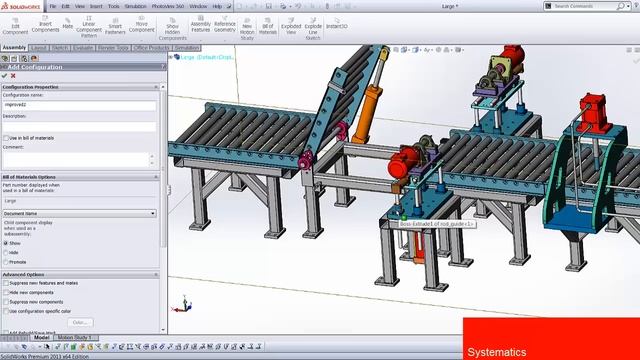Click the coordinate triad in viewport
Viewport: 640px width, 360px height.
(183, 305)
